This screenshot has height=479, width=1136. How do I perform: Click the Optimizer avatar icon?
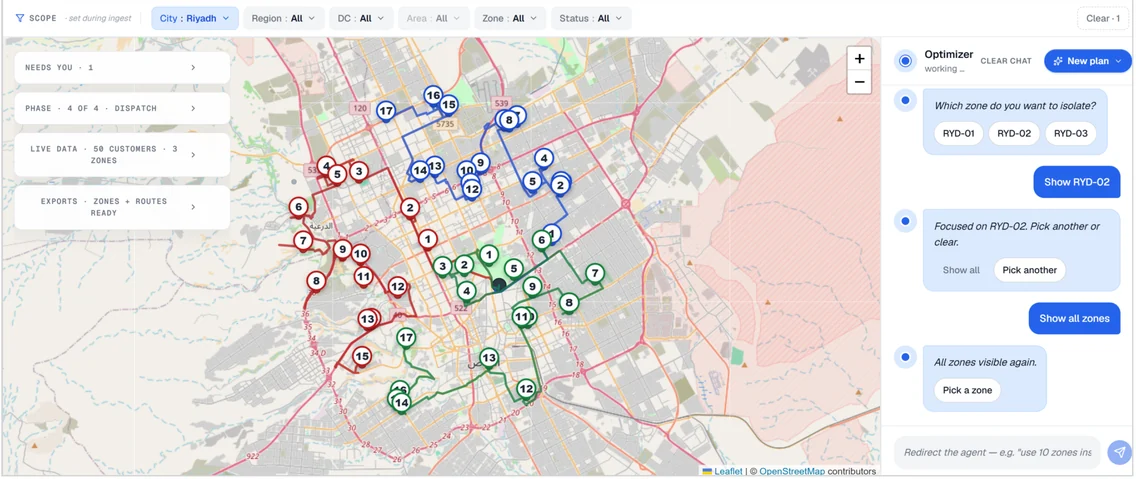click(x=905, y=61)
